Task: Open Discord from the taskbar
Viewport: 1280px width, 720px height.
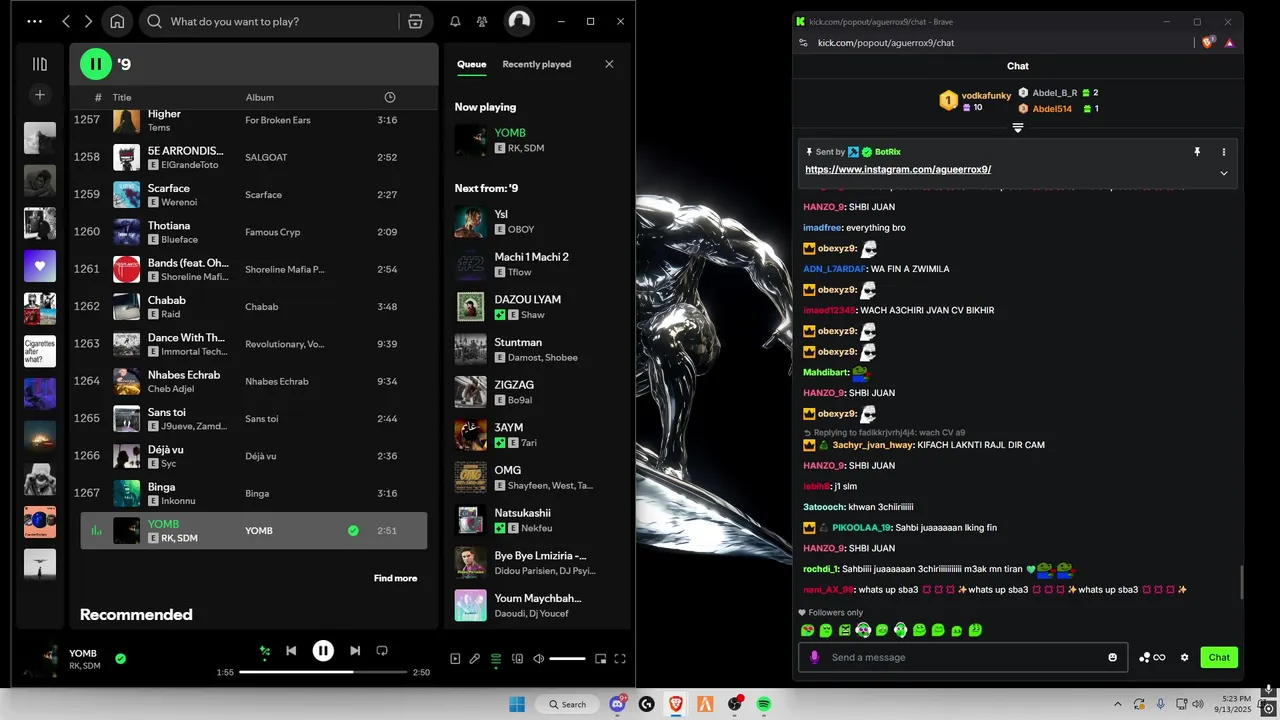Action: point(617,704)
